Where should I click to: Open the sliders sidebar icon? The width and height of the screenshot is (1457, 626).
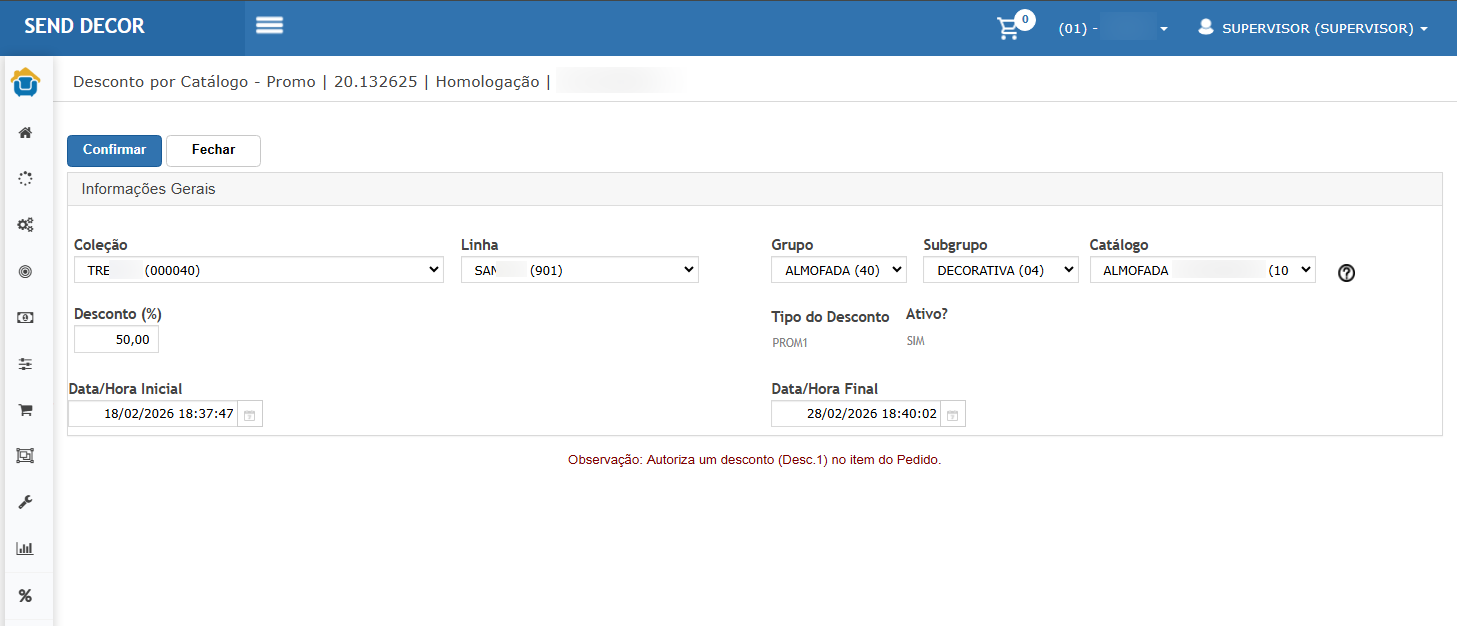tap(26, 364)
